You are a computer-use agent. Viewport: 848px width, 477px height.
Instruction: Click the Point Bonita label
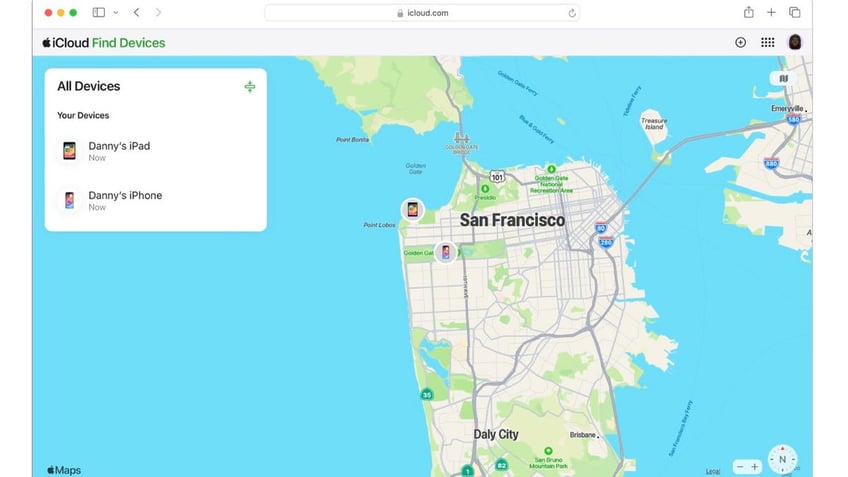point(352,140)
